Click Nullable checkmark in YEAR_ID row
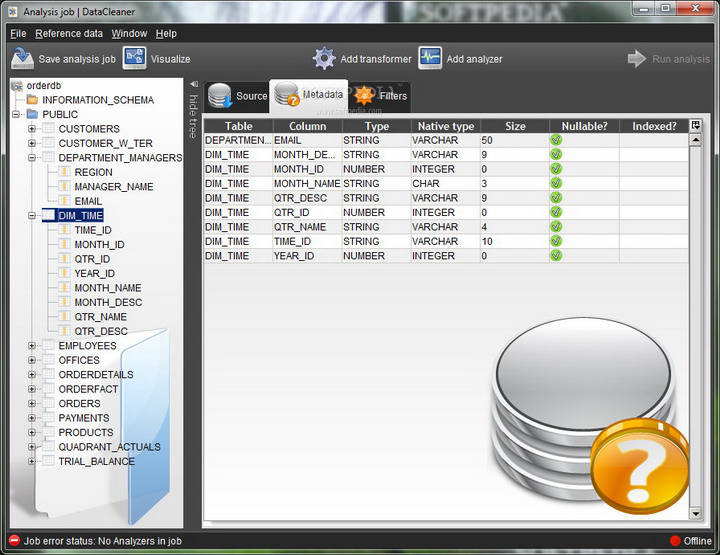This screenshot has height=555, width=720. coord(556,256)
